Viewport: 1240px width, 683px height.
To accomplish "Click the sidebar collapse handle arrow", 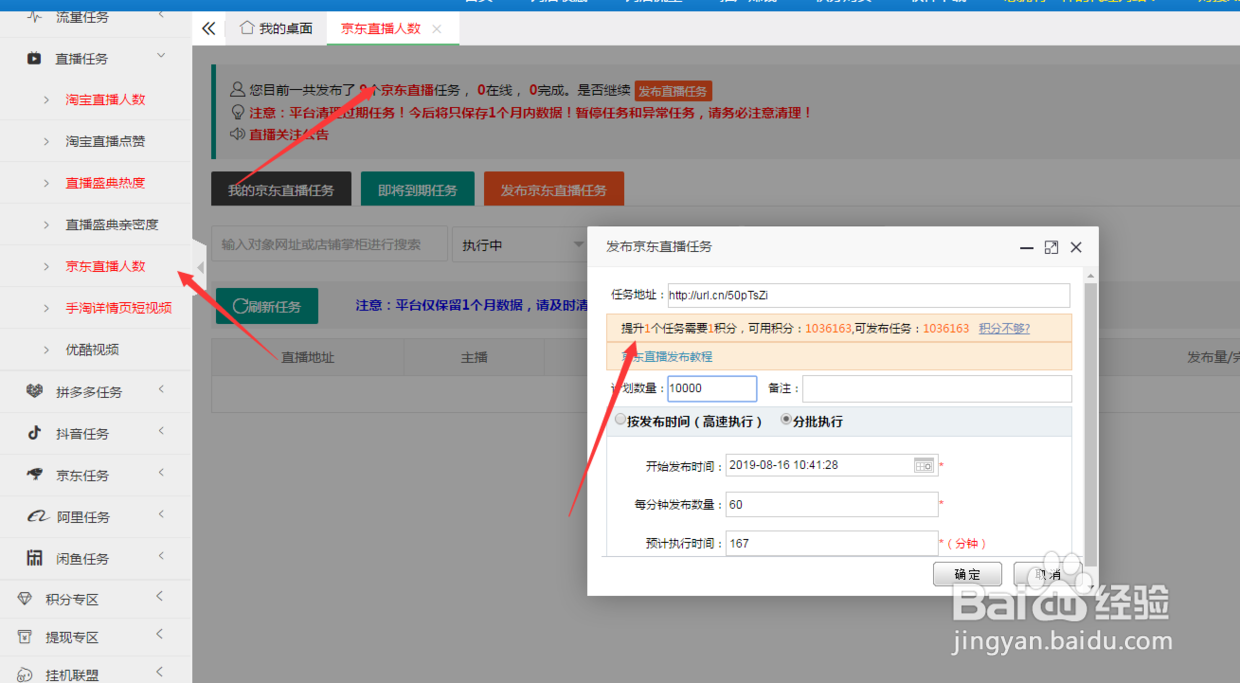I will pyautogui.click(x=200, y=268).
